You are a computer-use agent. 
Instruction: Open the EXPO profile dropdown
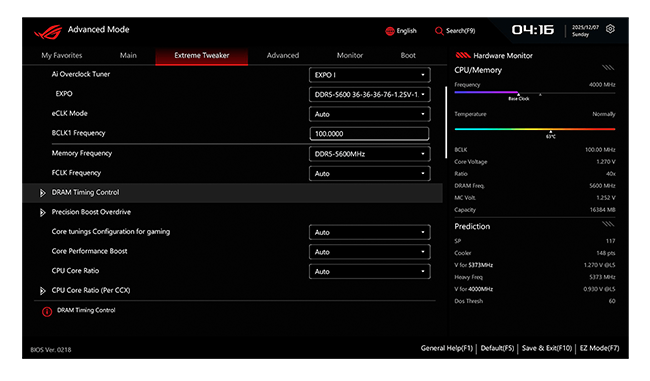pyautogui.click(x=369, y=95)
